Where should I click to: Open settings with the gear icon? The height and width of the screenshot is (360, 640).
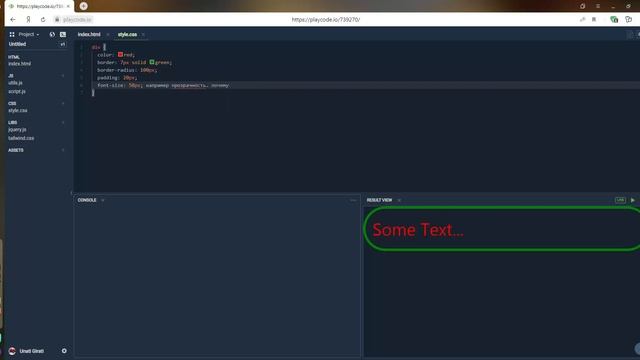[x=64, y=351]
